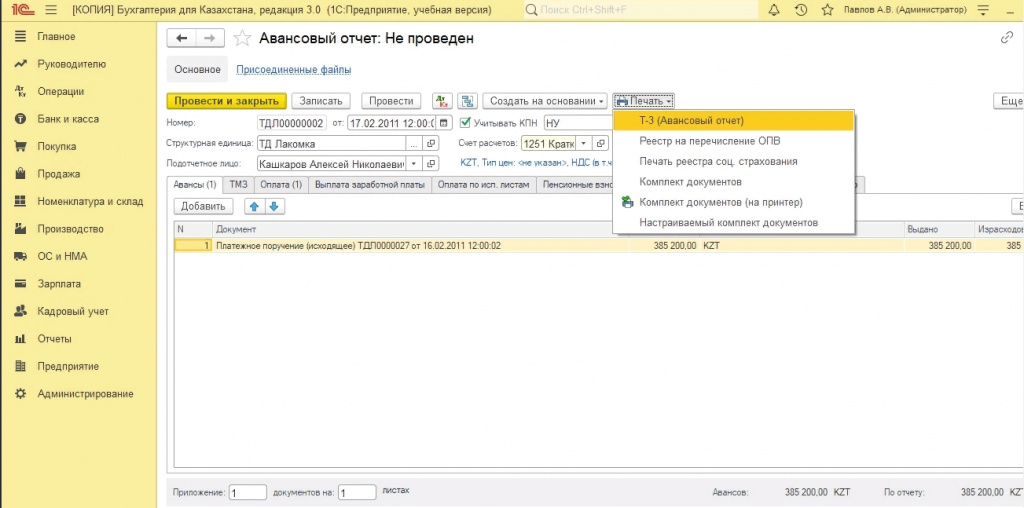Open Операции section in sidebar

click(61, 91)
